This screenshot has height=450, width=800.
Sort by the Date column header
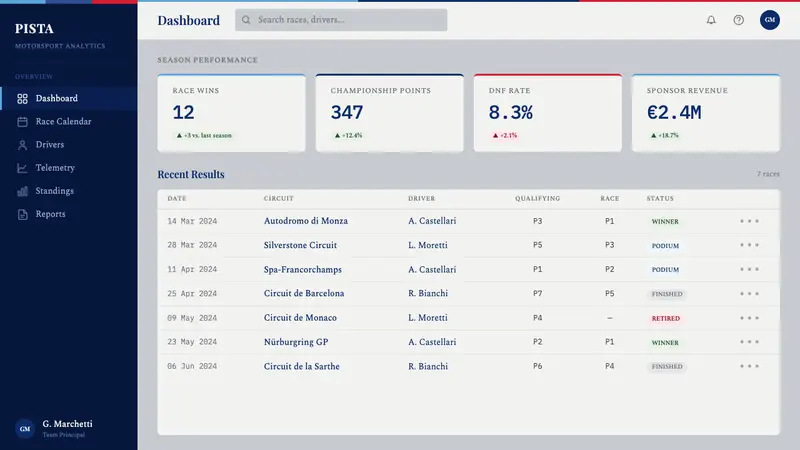click(177, 198)
